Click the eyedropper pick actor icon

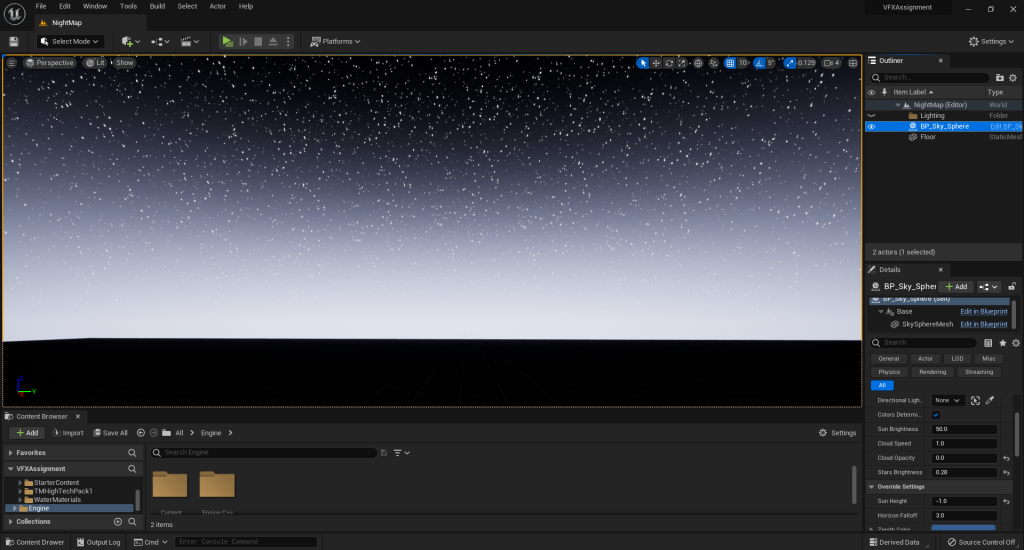989,400
